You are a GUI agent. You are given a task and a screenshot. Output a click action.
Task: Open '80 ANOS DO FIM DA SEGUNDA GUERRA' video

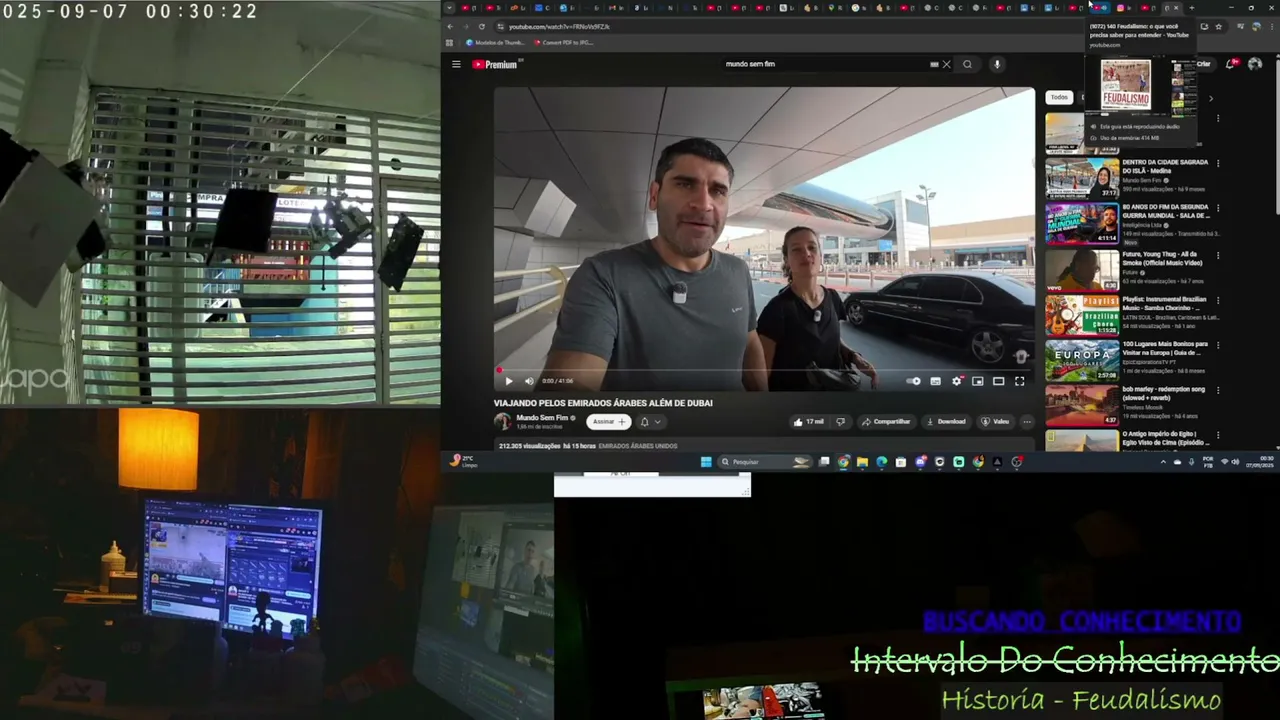[x=1082, y=223]
